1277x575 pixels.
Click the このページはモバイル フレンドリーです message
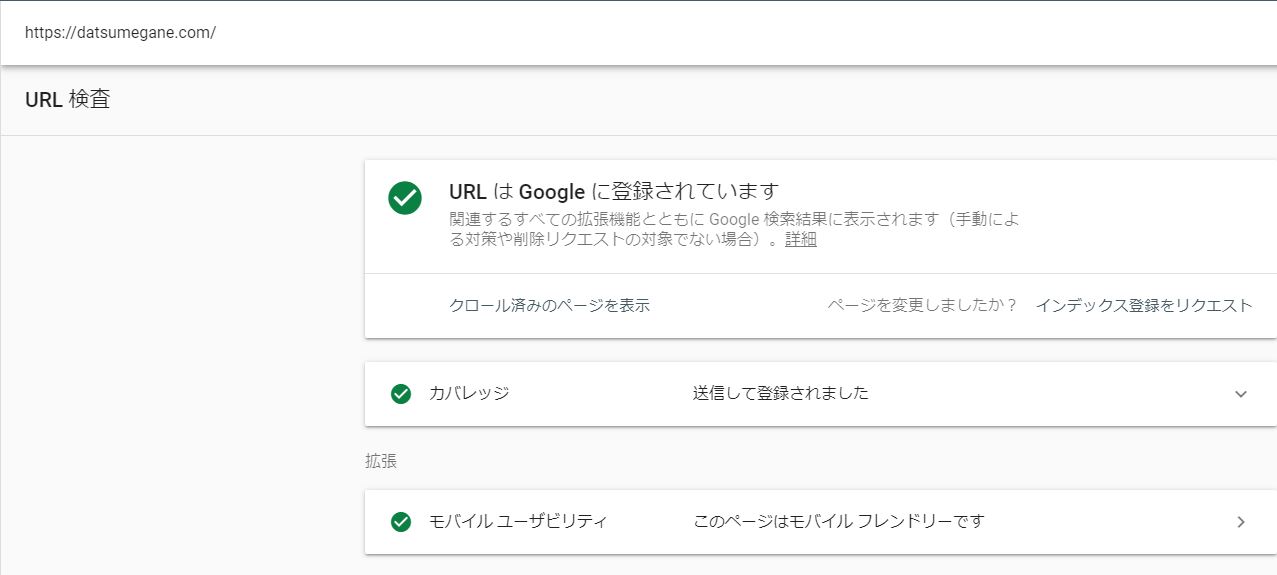(x=839, y=522)
